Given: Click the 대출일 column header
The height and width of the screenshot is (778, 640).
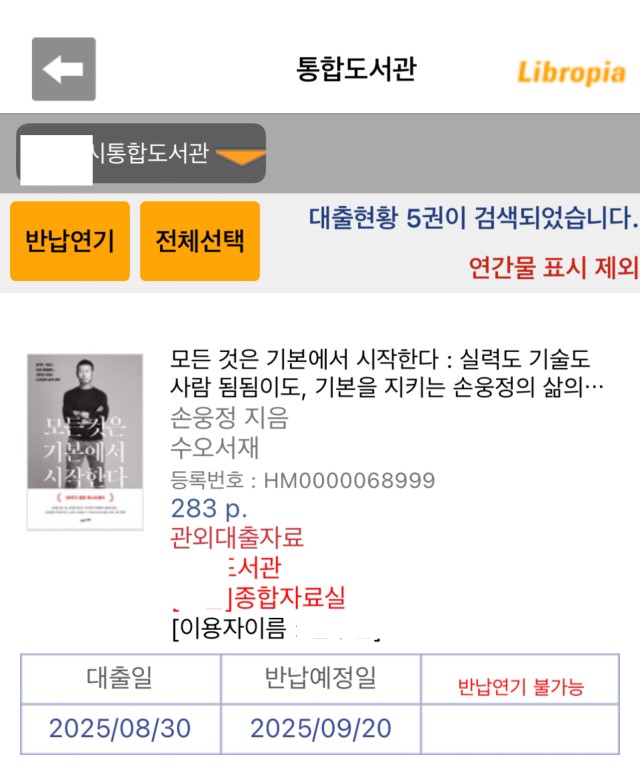Looking at the screenshot, I should click(x=121, y=678).
